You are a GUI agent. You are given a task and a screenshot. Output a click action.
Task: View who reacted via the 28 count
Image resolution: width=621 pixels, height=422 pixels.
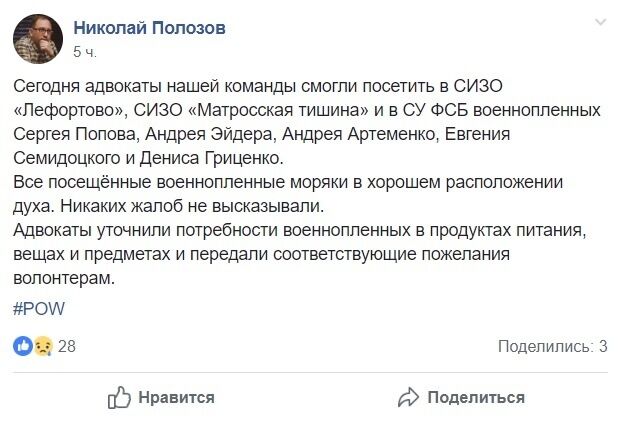click(67, 347)
